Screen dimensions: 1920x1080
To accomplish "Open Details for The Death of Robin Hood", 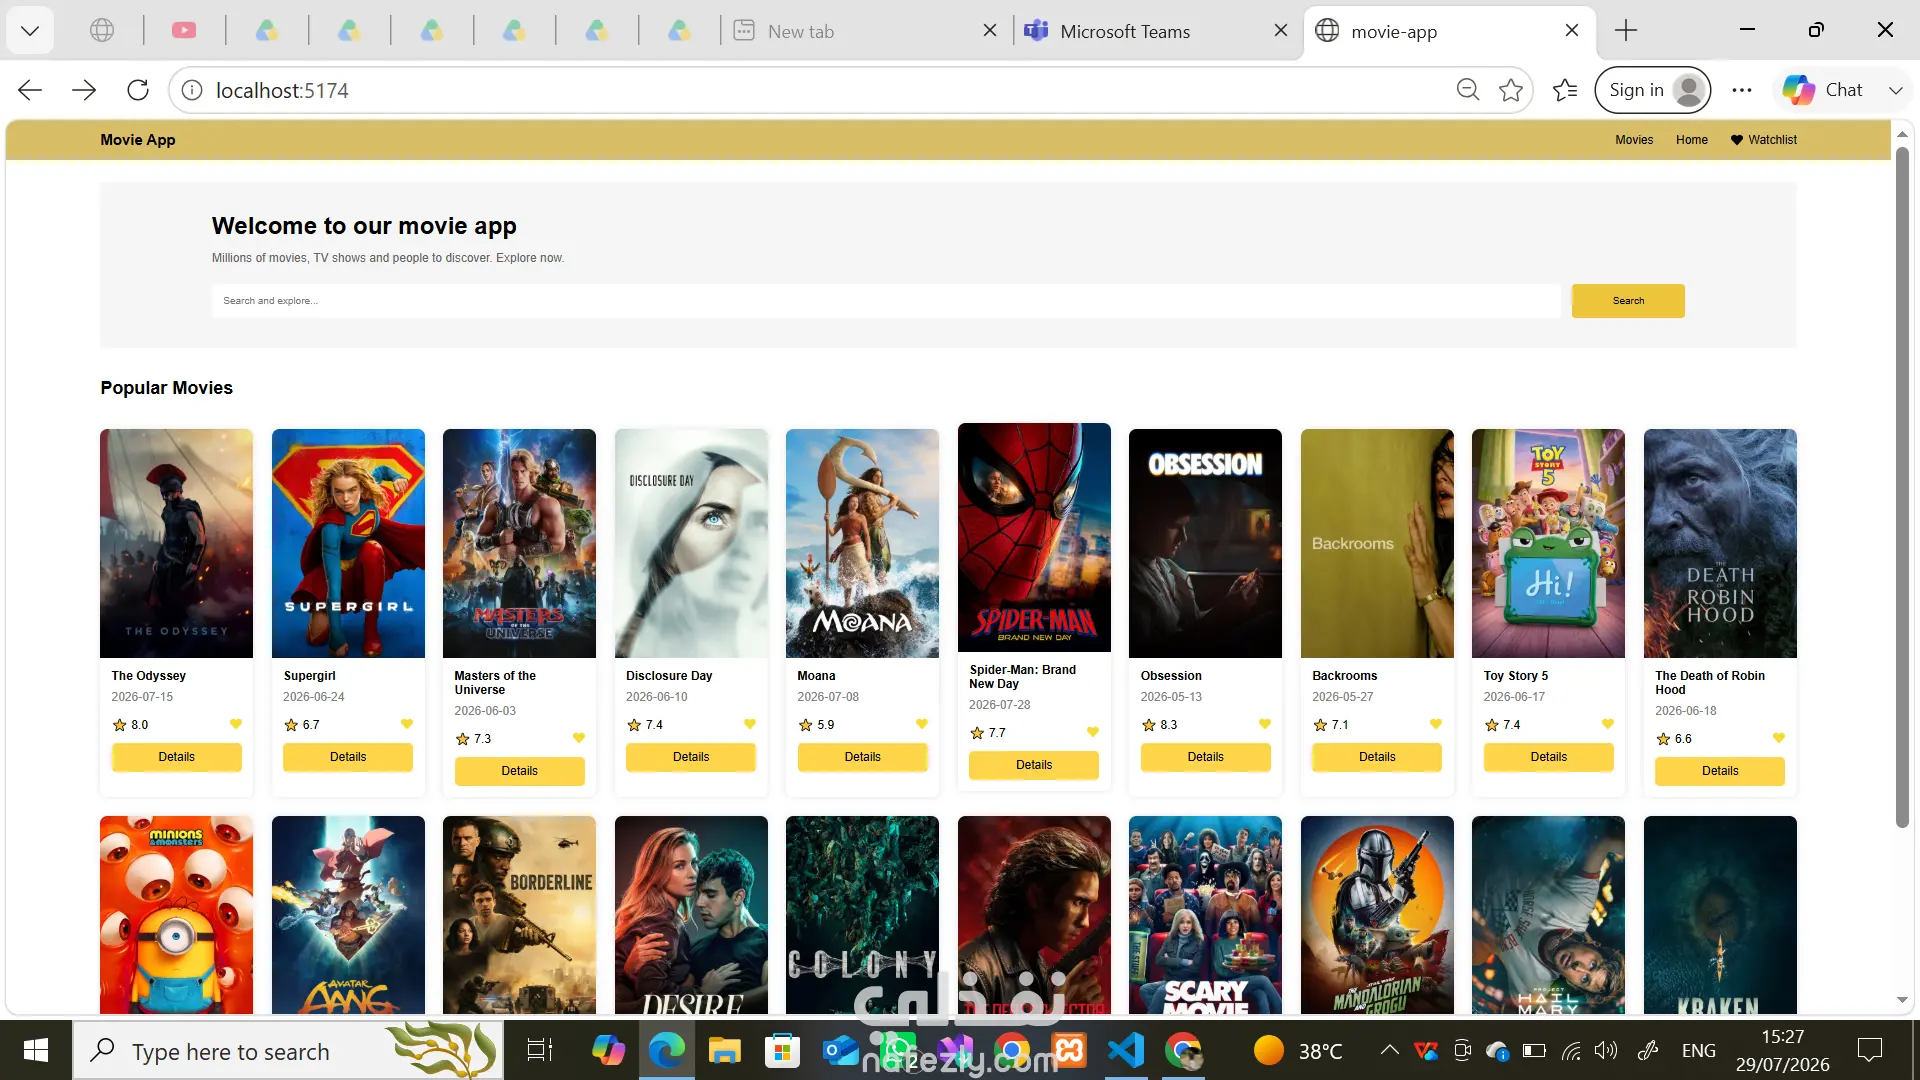I will 1720,771.
